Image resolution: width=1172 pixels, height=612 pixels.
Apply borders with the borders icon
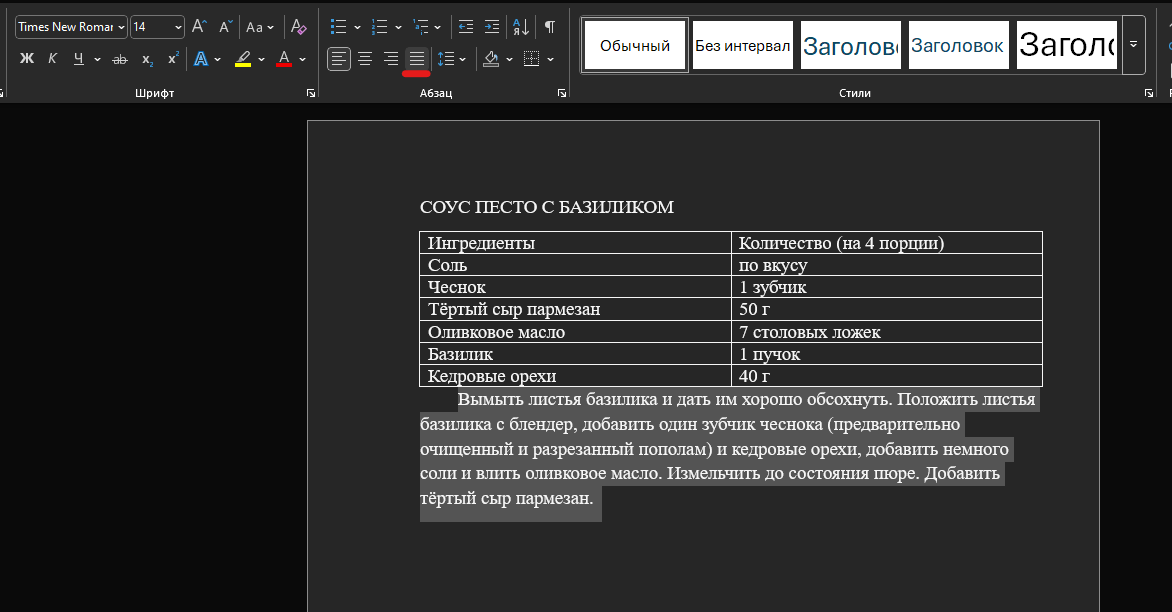531,58
